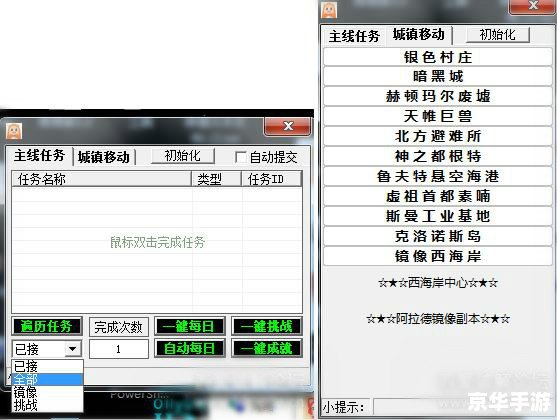Select 全部 in the dropdown list

click(x=48, y=379)
